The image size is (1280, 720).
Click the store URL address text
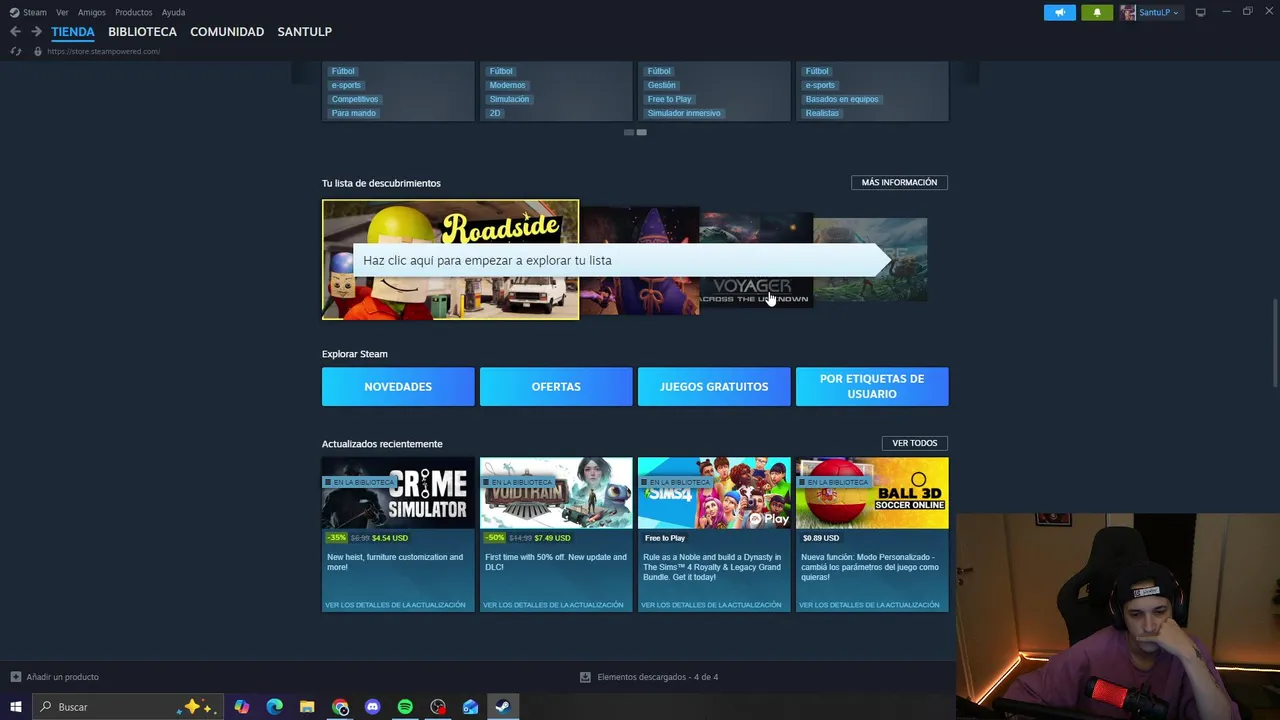[x=103, y=51]
